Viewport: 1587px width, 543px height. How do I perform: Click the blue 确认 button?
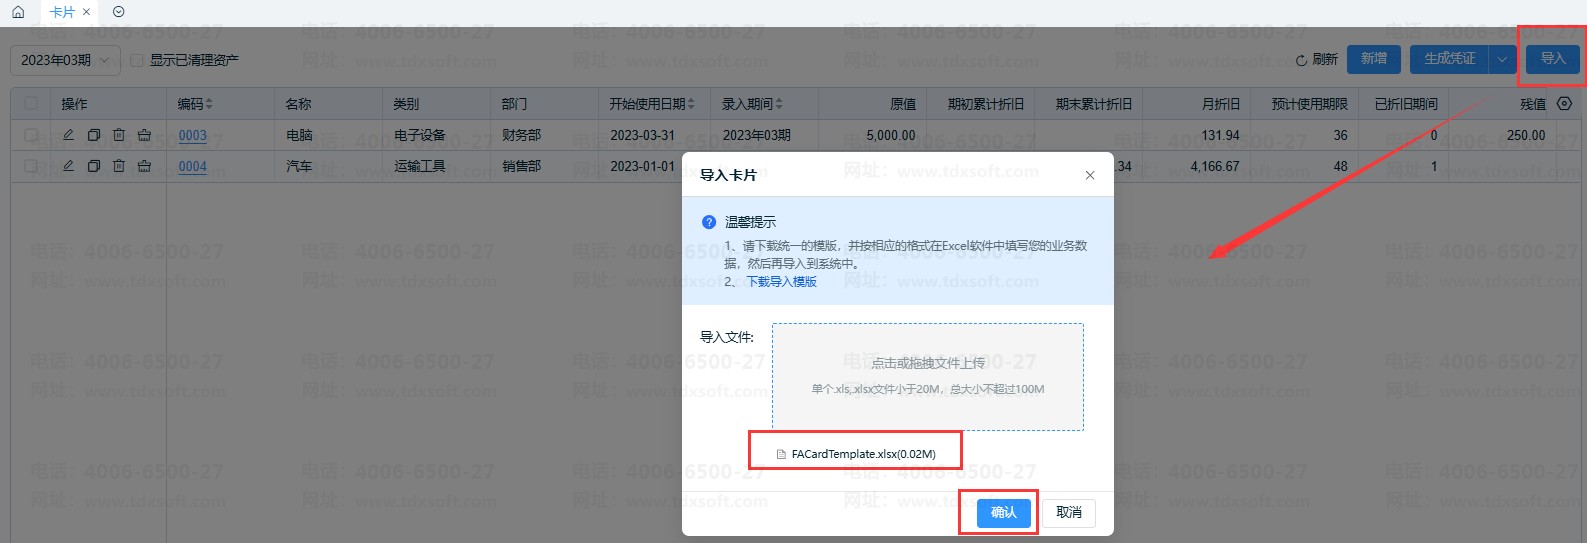pos(1003,513)
